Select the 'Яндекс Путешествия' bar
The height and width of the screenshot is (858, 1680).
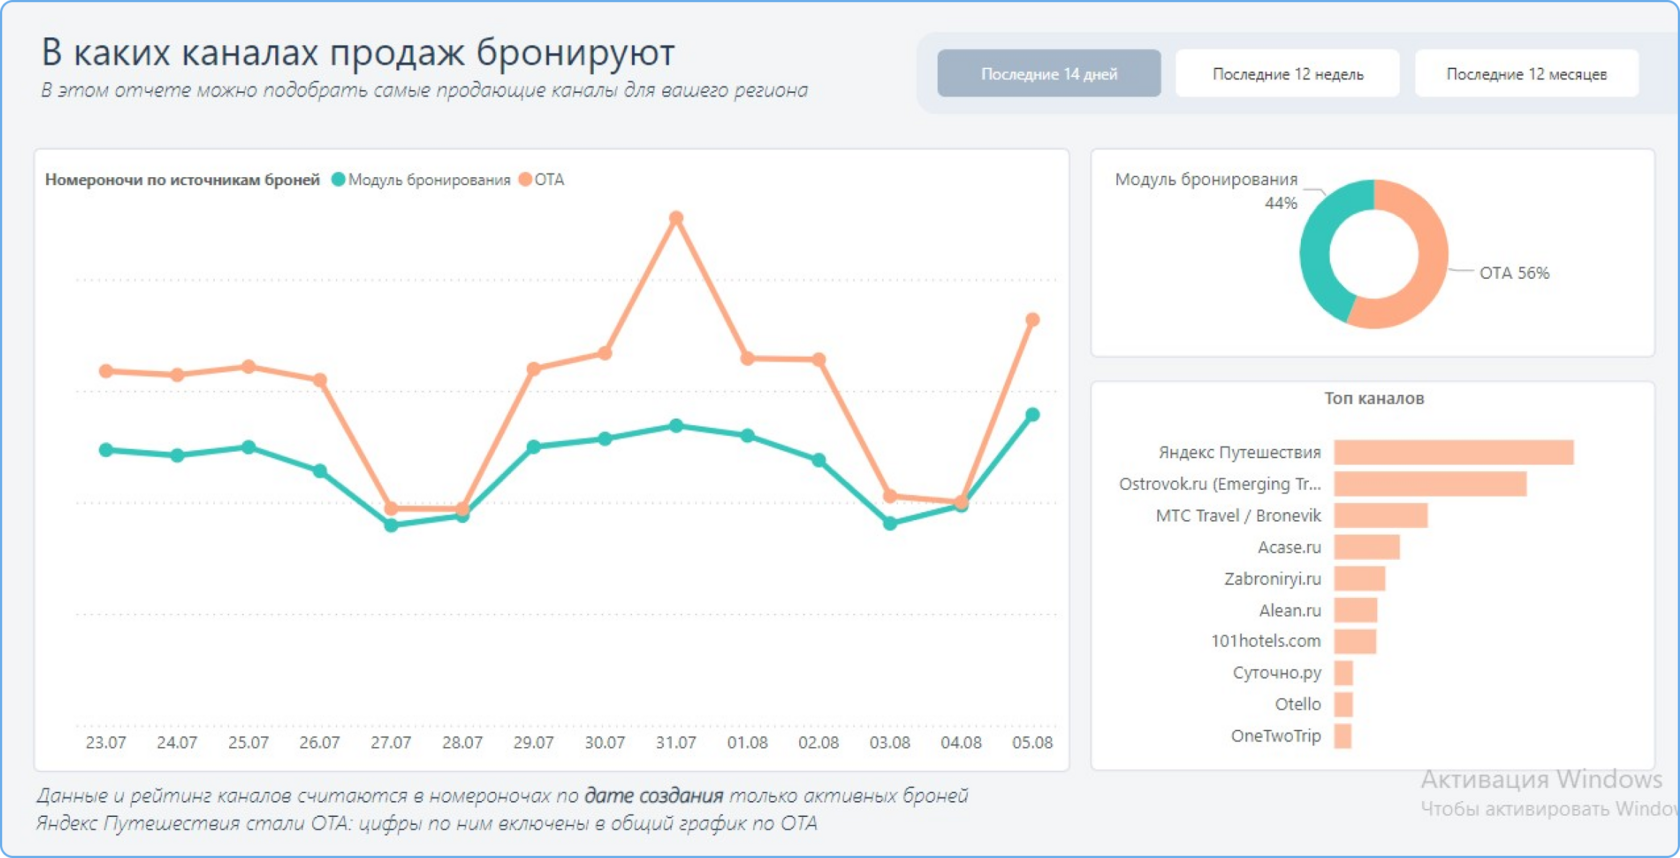coord(1454,452)
